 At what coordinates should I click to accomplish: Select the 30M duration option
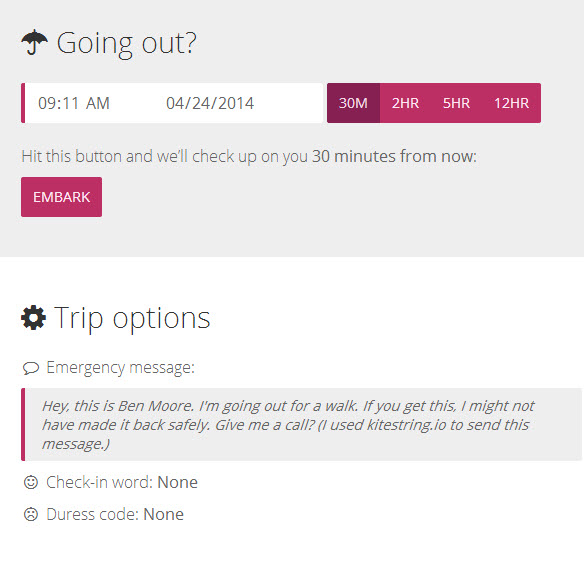(x=353, y=103)
